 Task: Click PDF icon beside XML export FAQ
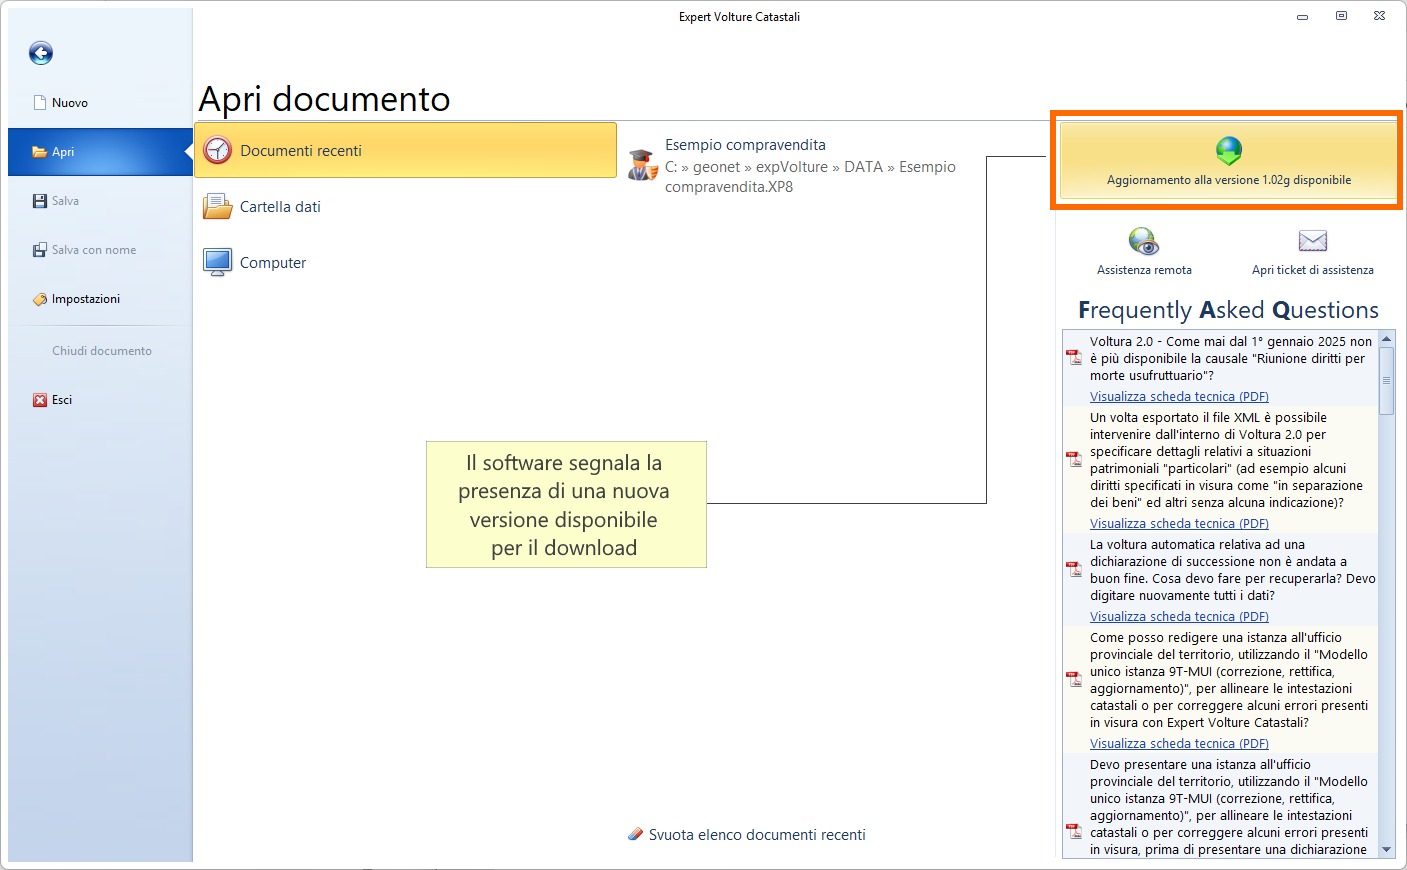(x=1074, y=460)
